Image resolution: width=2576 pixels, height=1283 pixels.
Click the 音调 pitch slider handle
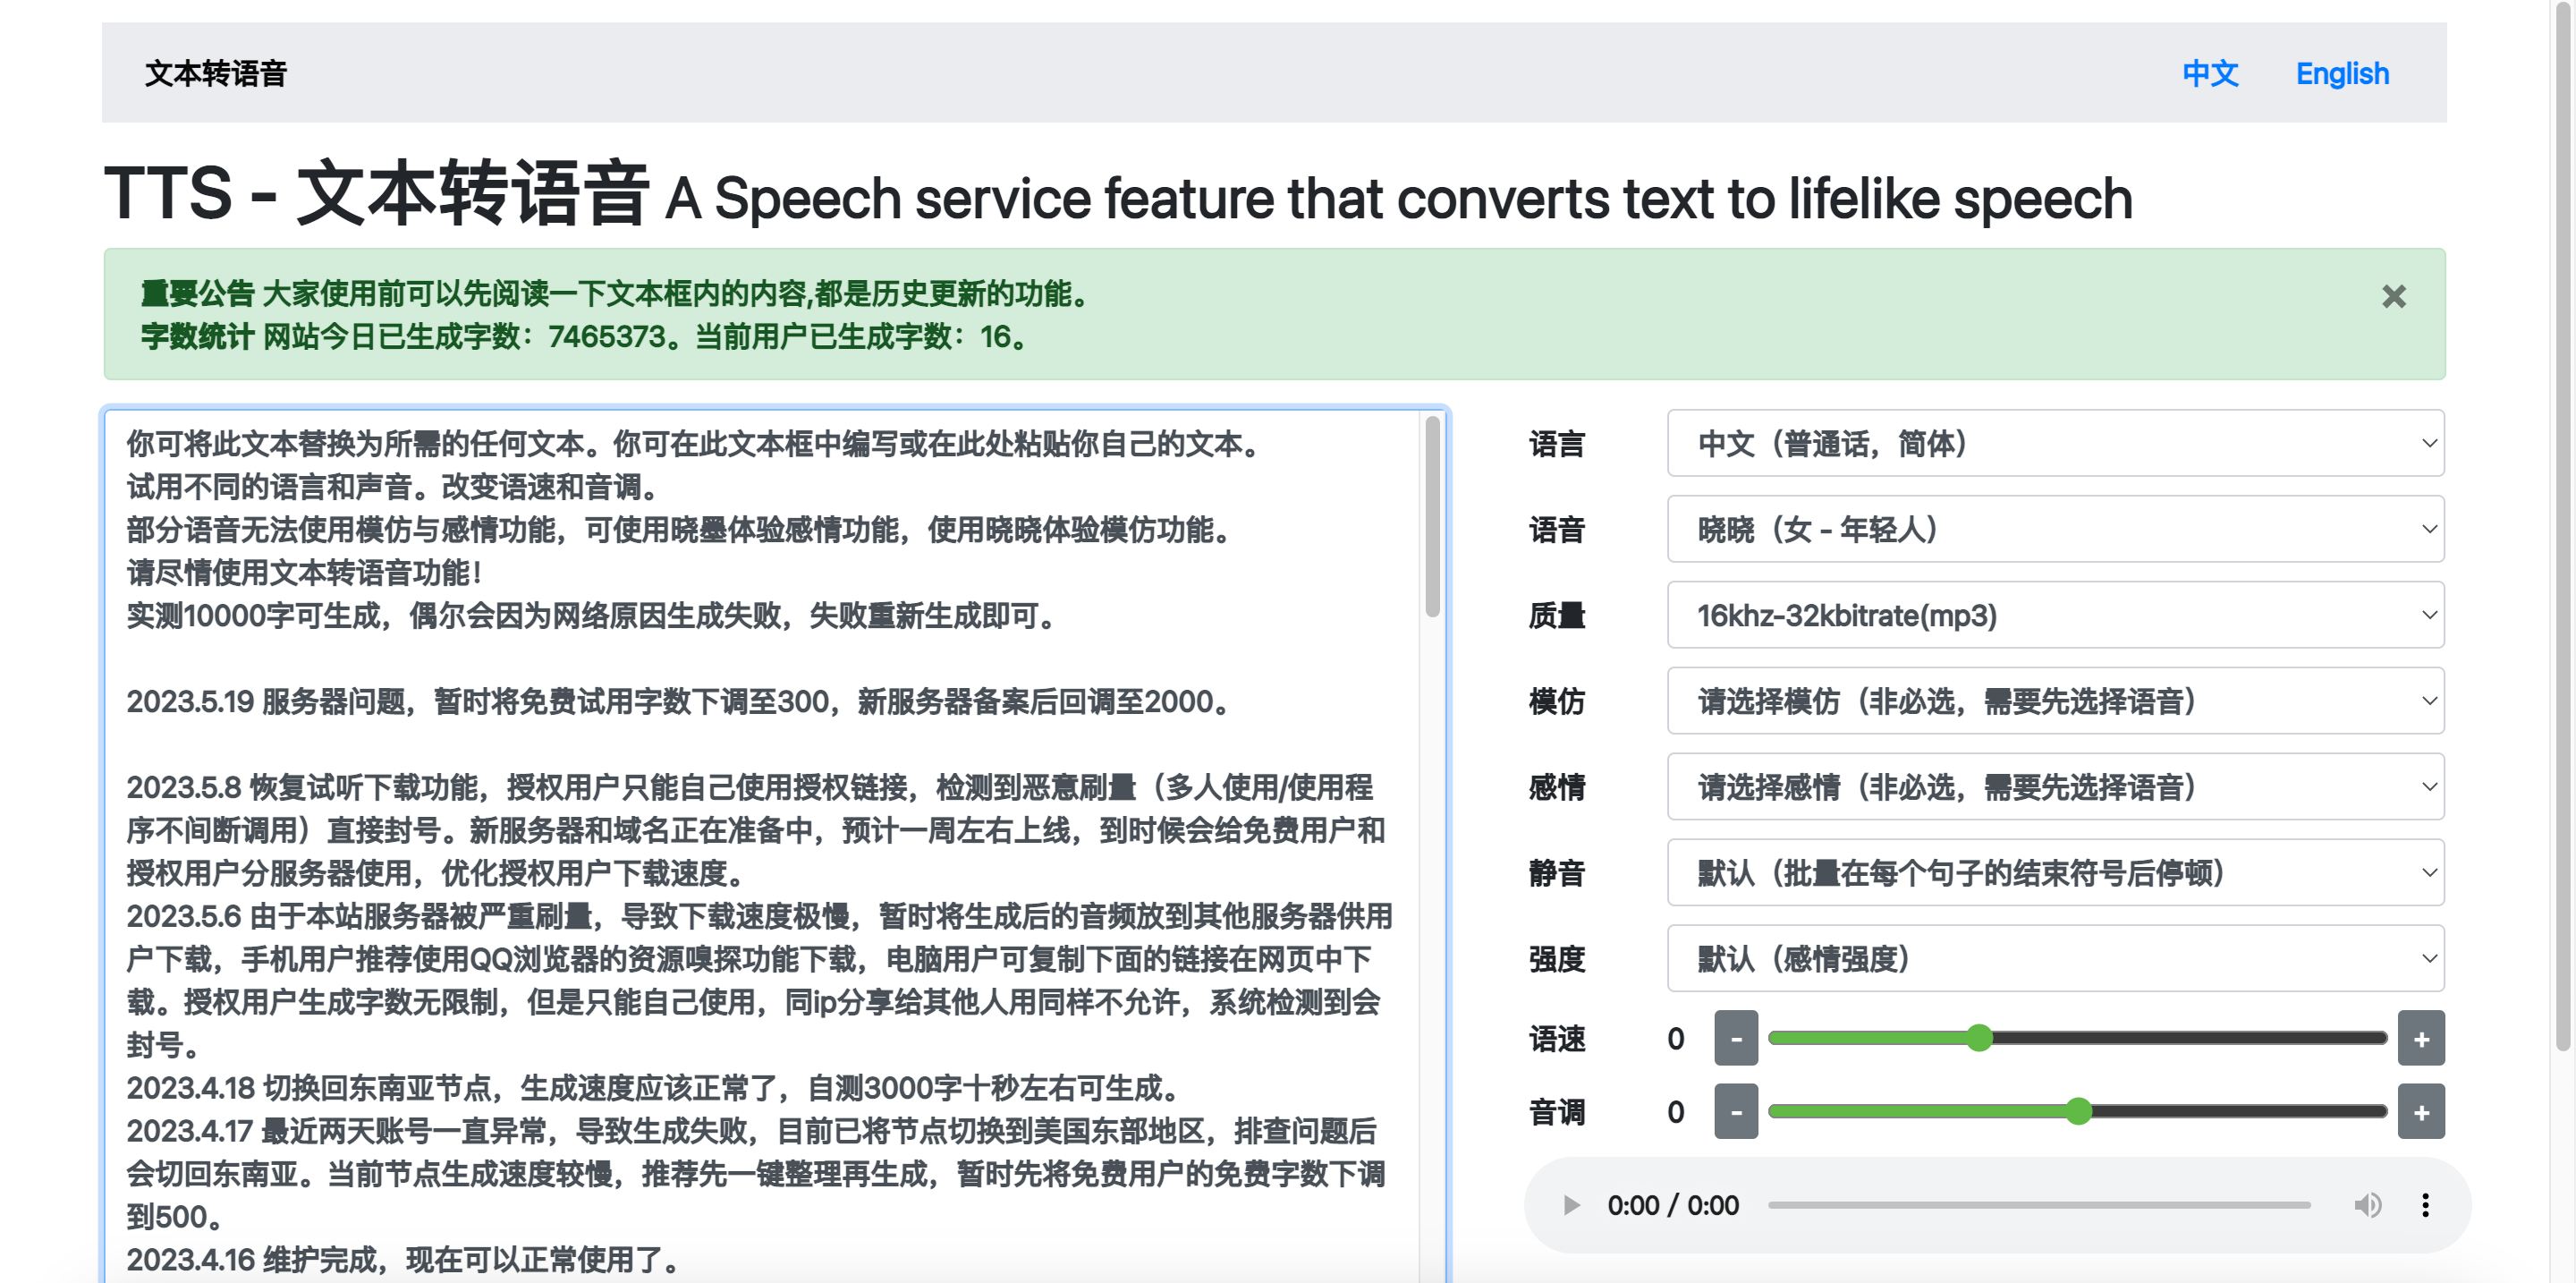point(2078,1111)
